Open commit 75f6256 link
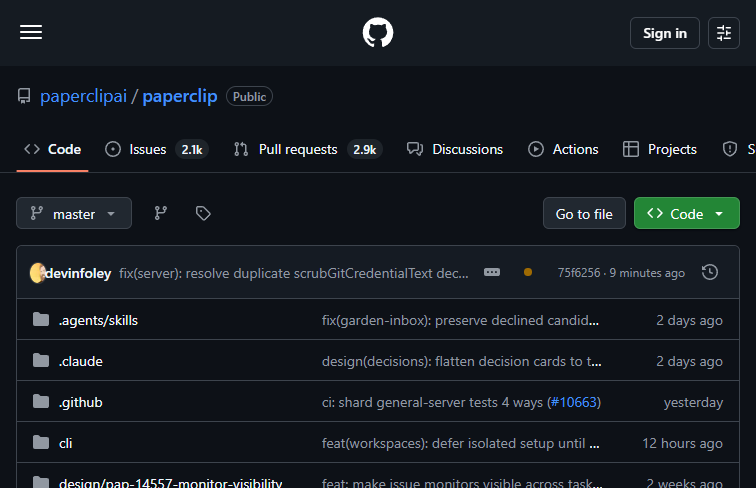The width and height of the screenshot is (756, 488). [579, 273]
